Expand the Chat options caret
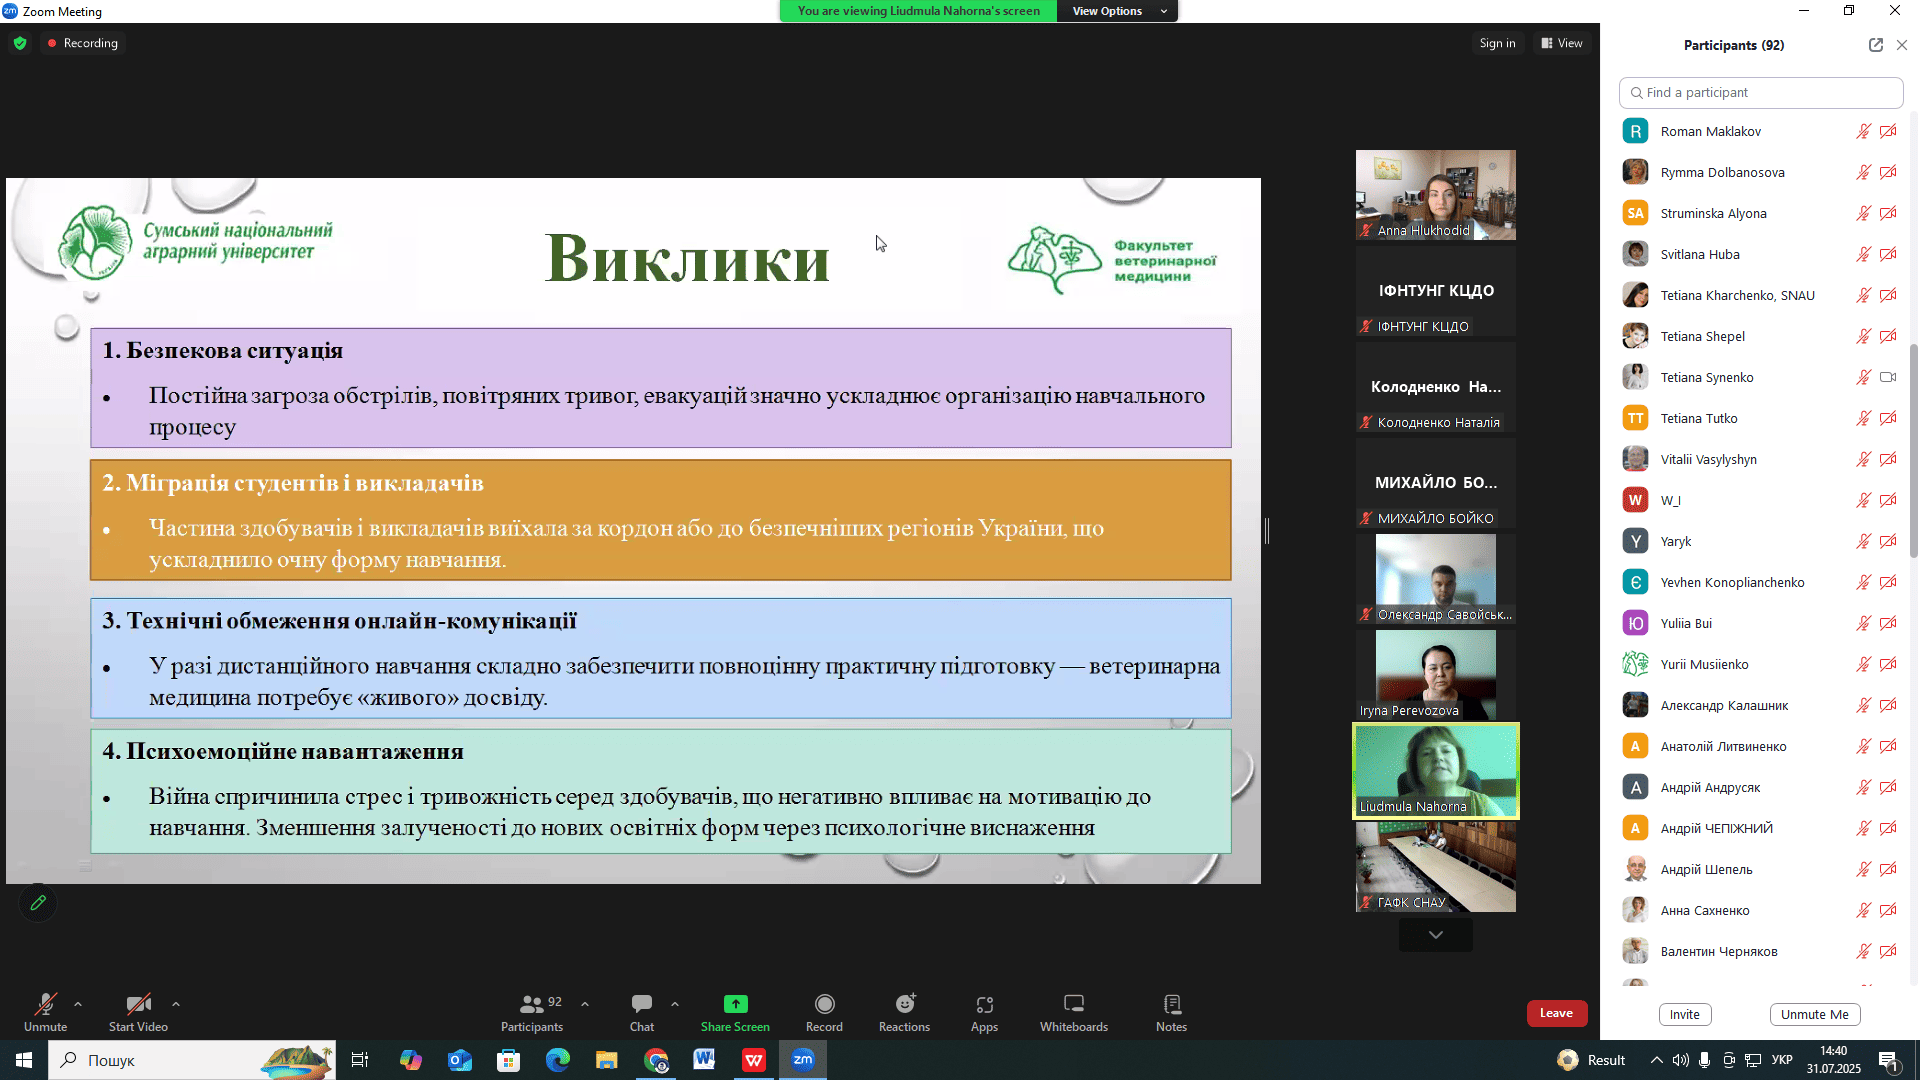Image resolution: width=1920 pixels, height=1080 pixels. click(675, 1004)
